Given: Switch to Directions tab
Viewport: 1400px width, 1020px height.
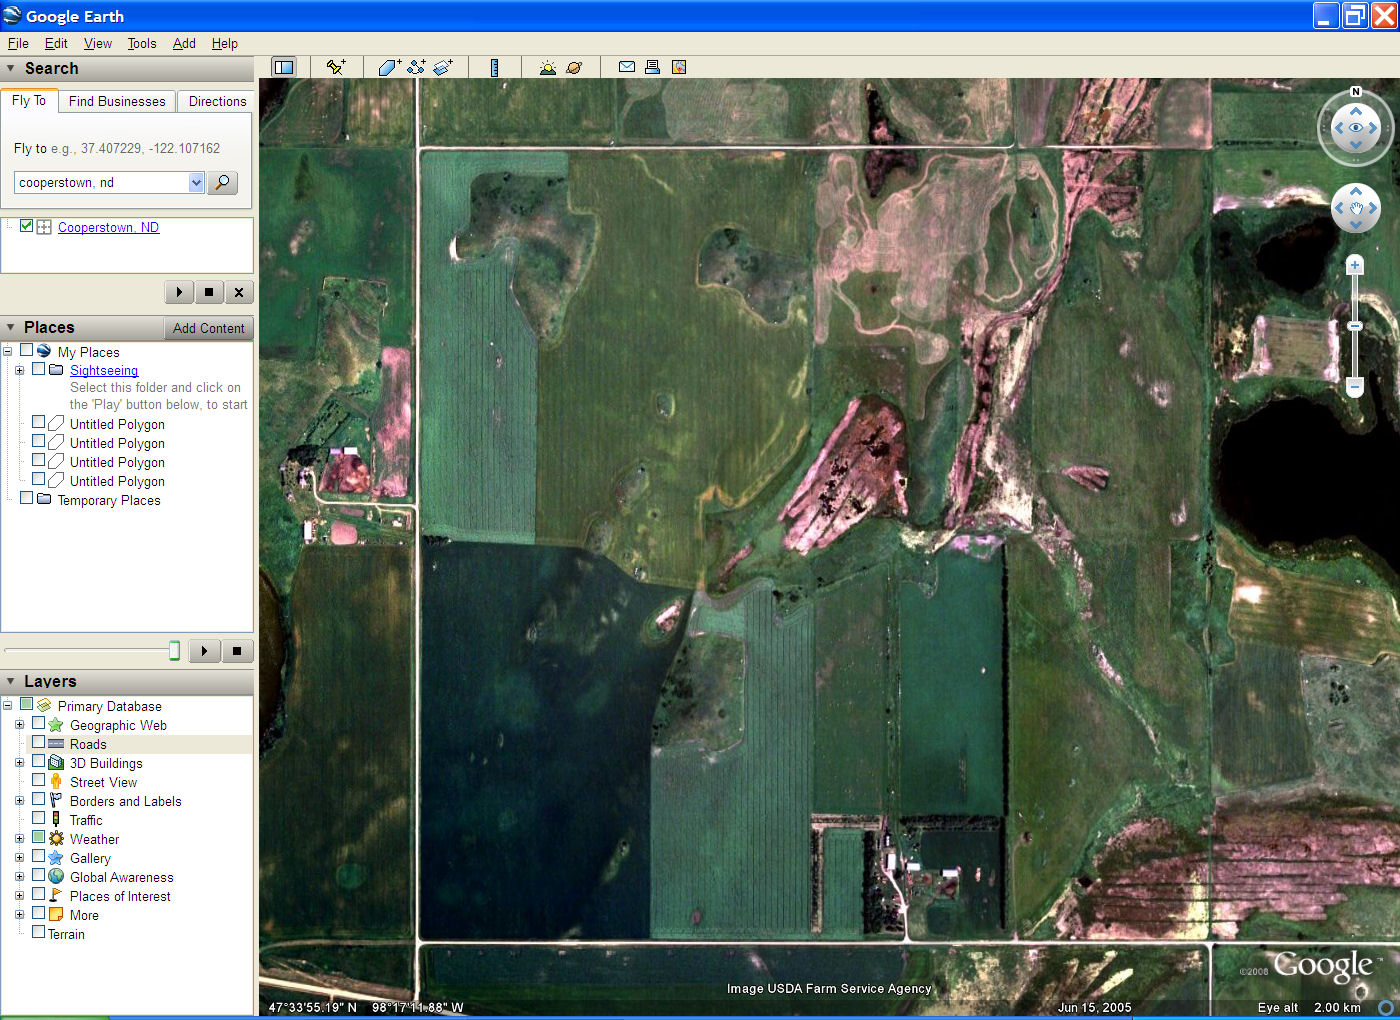Looking at the screenshot, I should (217, 101).
